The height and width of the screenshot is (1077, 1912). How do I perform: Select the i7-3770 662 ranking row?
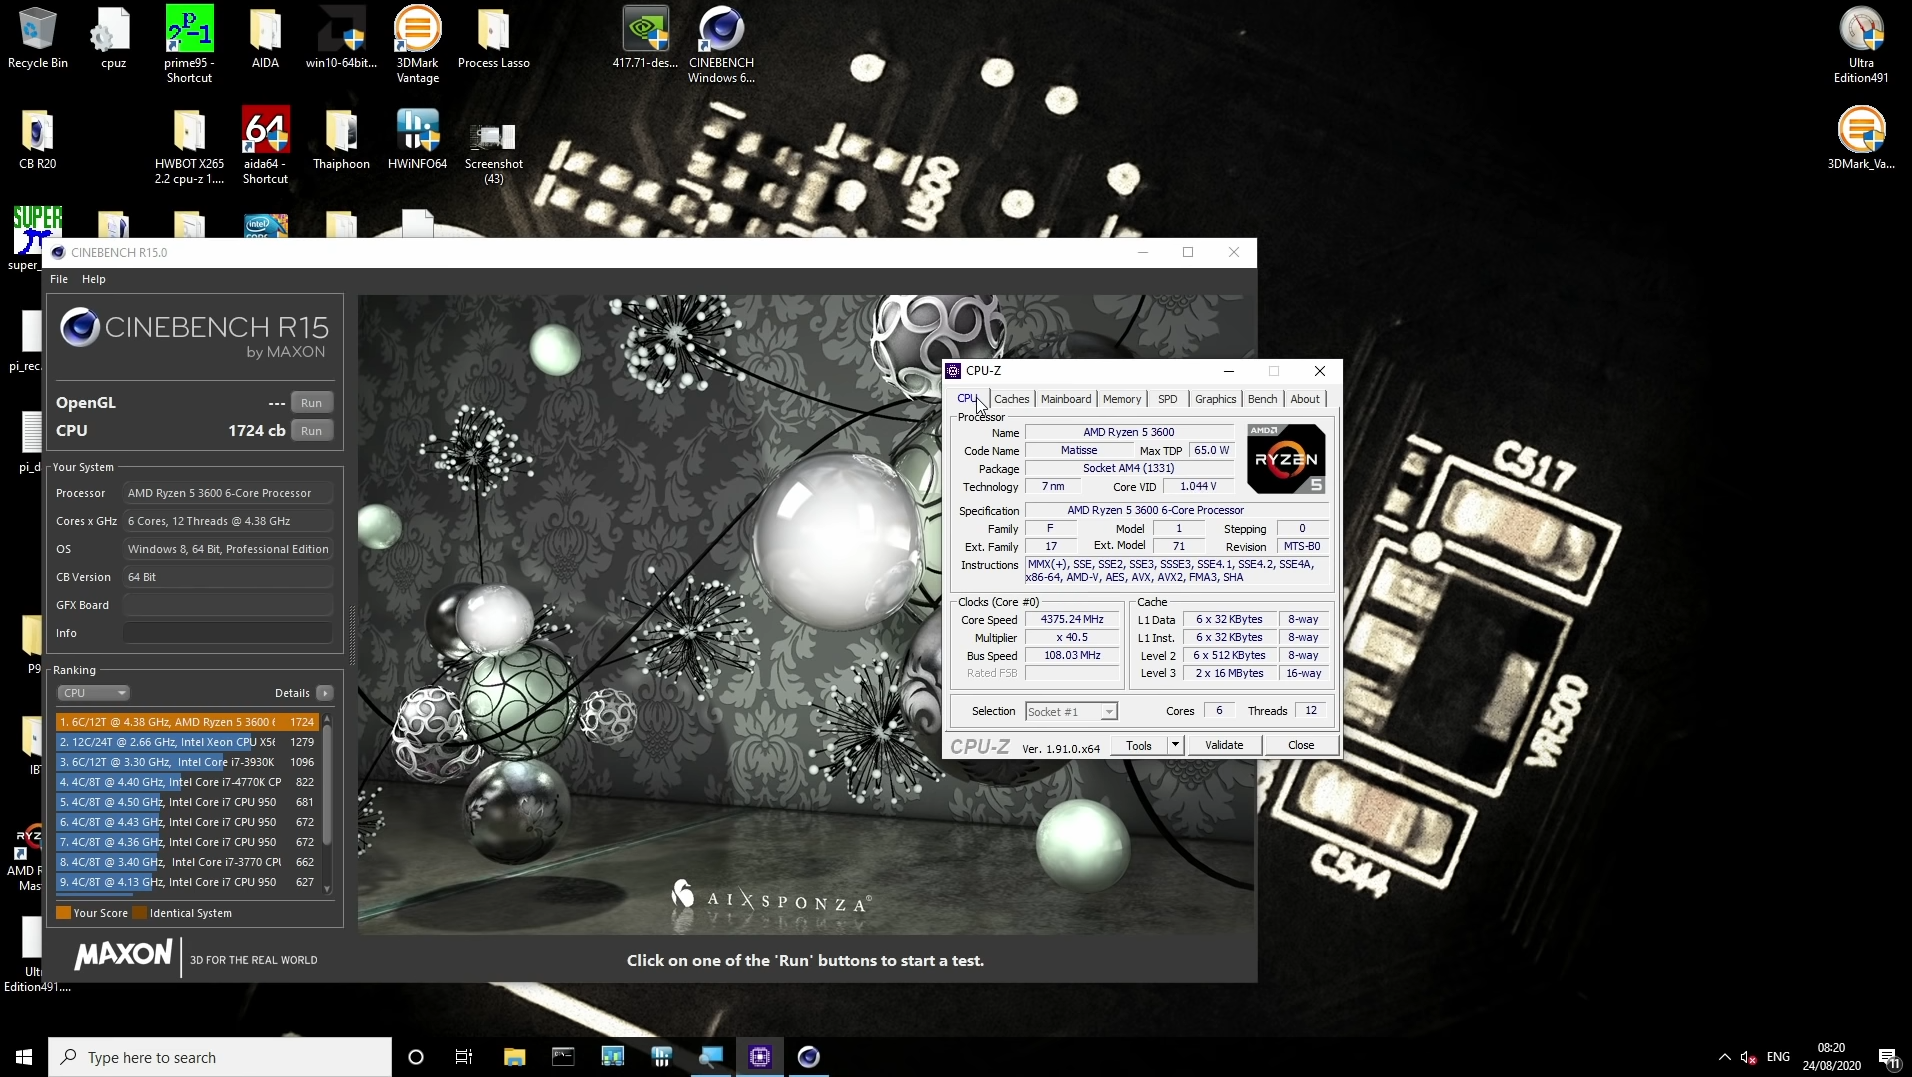(x=187, y=862)
